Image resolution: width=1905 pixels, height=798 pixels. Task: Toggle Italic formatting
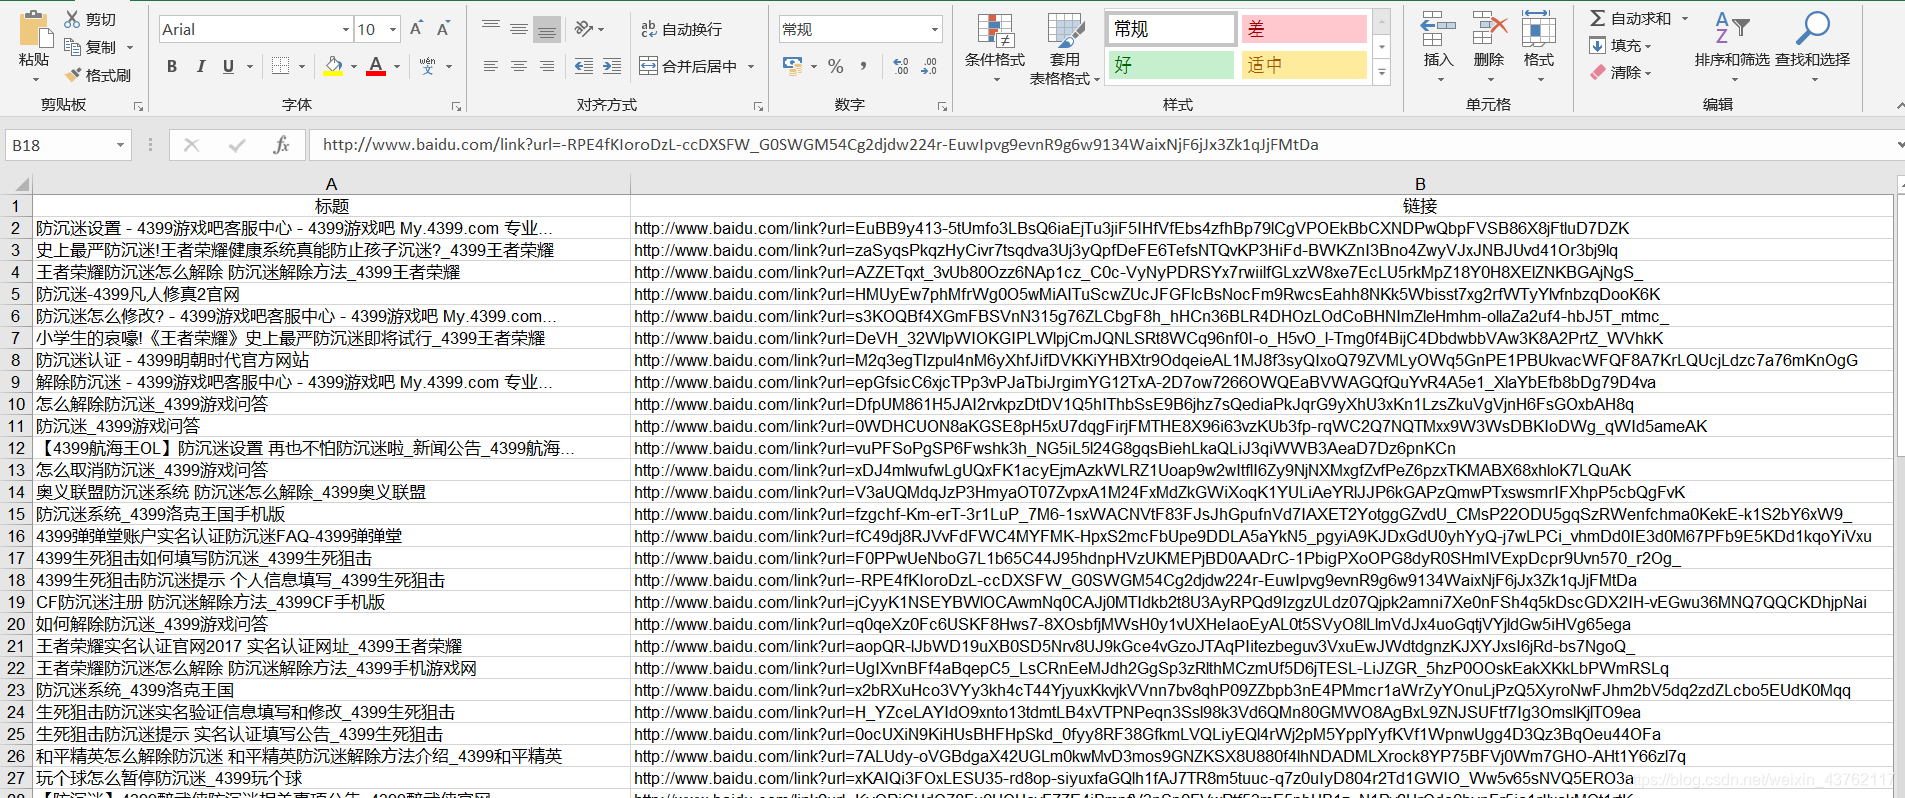200,66
